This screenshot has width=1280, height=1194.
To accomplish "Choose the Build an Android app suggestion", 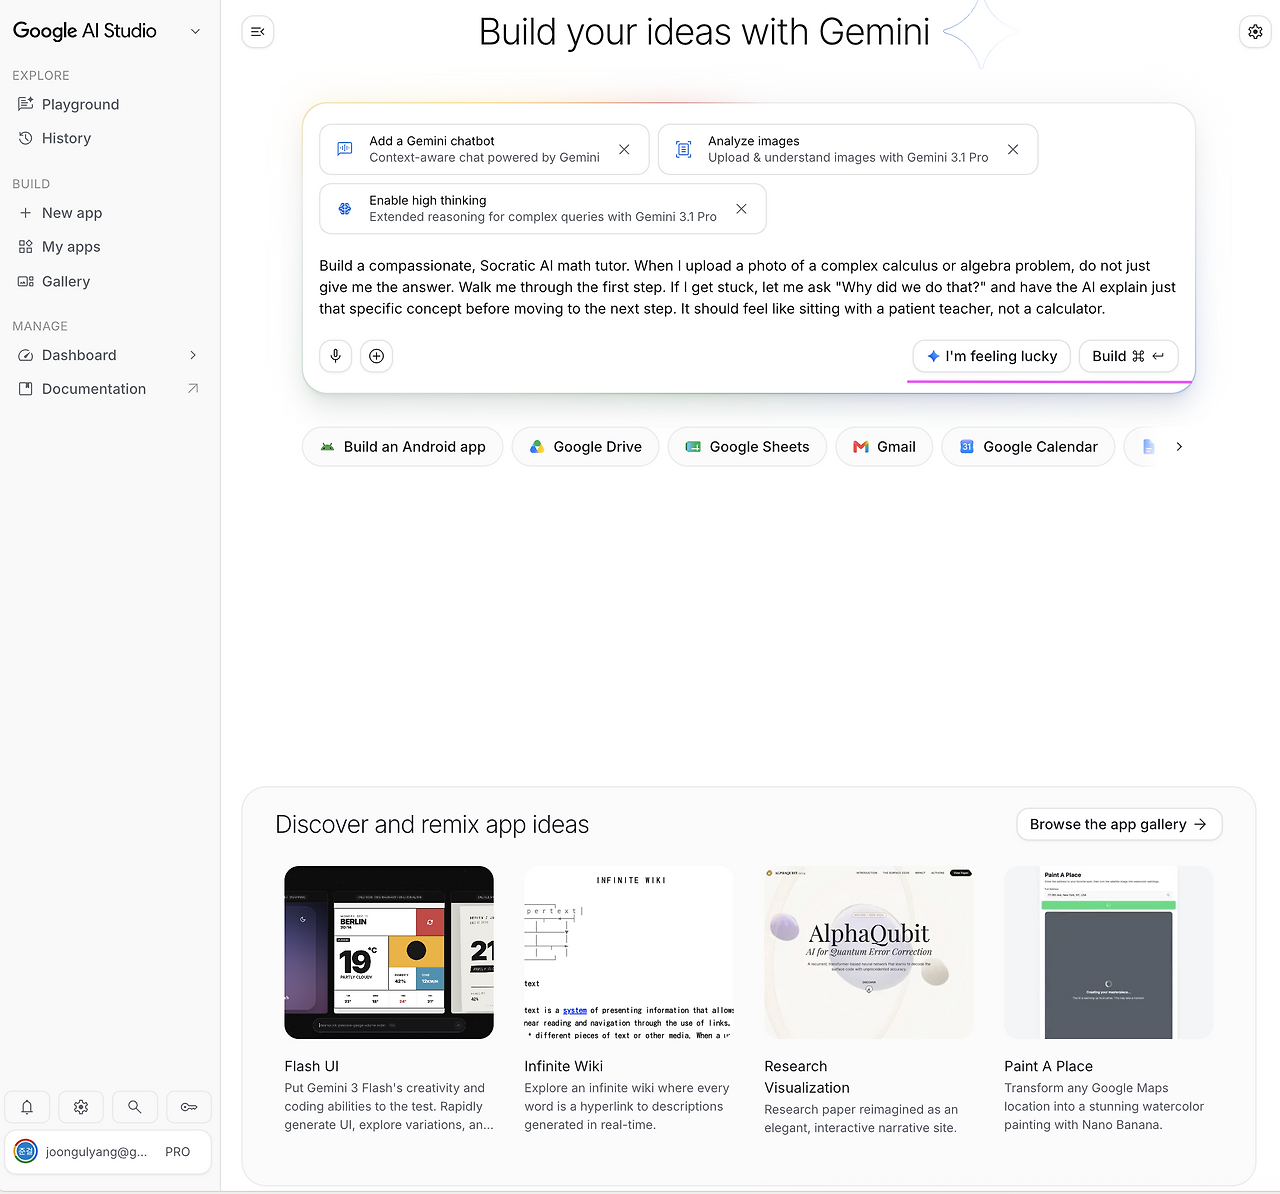I will pos(403,447).
